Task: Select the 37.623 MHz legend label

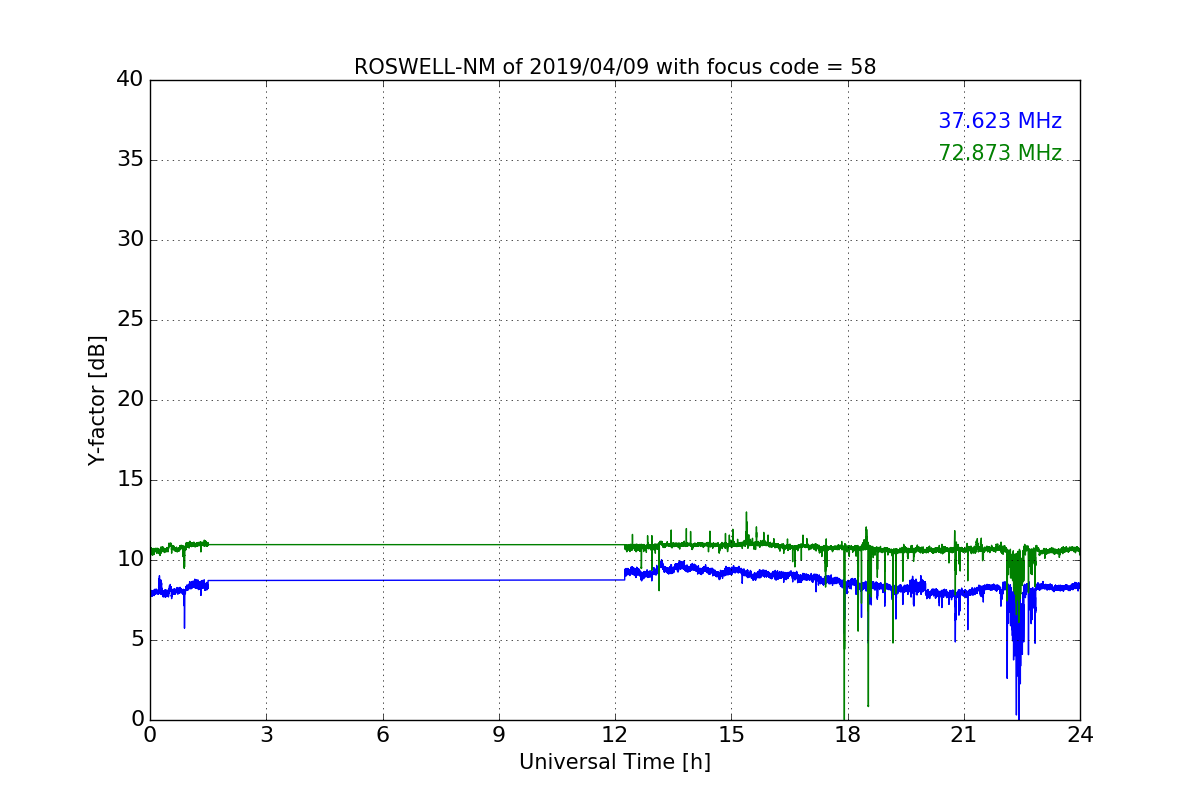Action: [x=1000, y=121]
